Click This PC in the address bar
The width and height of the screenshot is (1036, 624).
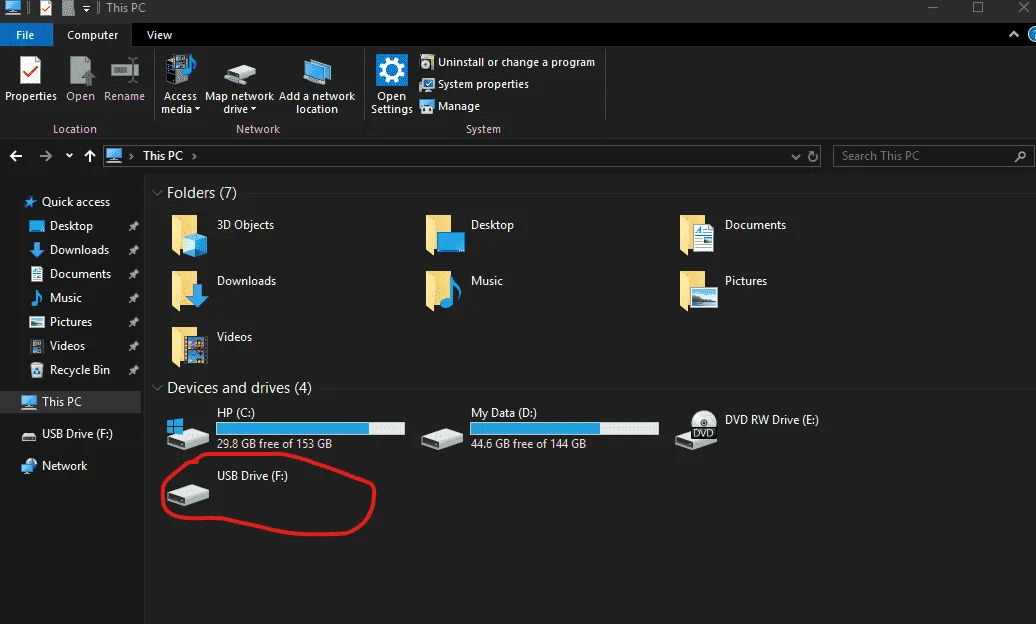tap(163, 156)
